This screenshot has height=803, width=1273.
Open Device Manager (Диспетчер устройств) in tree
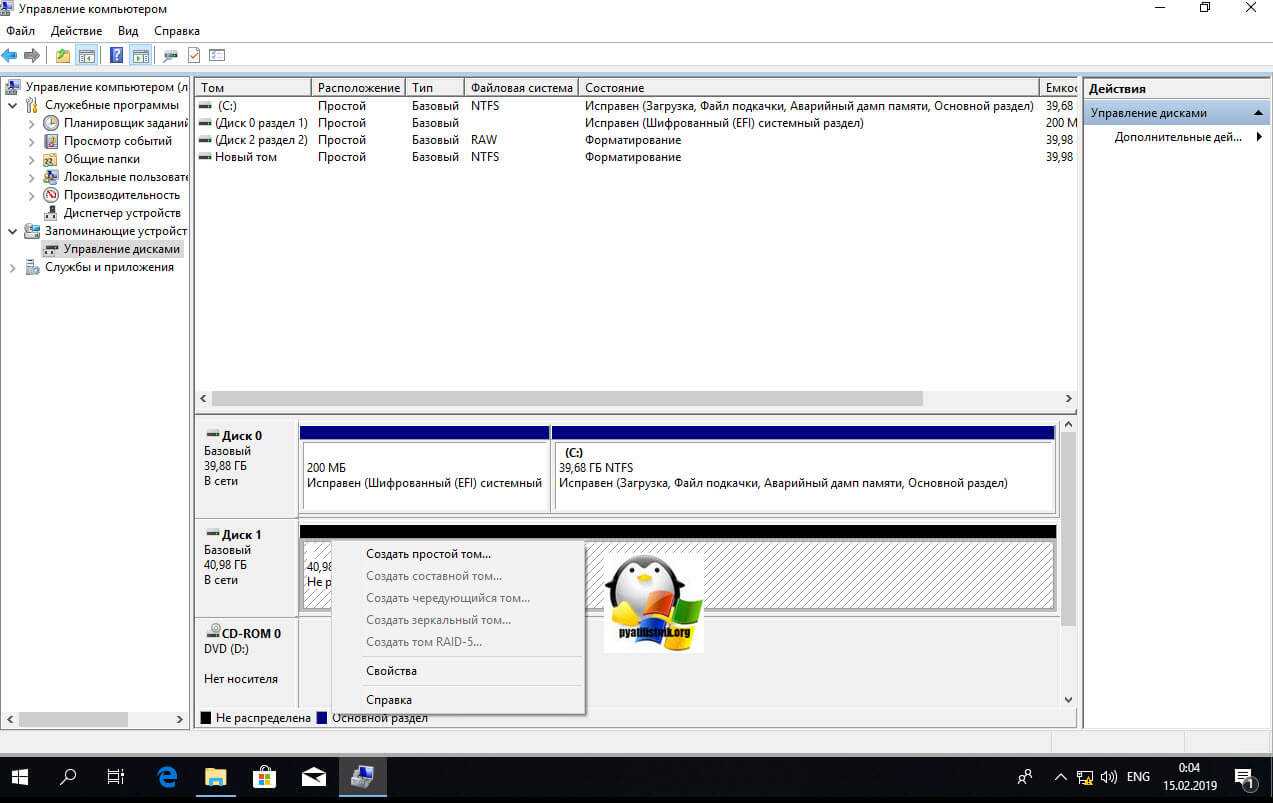[x=121, y=213]
